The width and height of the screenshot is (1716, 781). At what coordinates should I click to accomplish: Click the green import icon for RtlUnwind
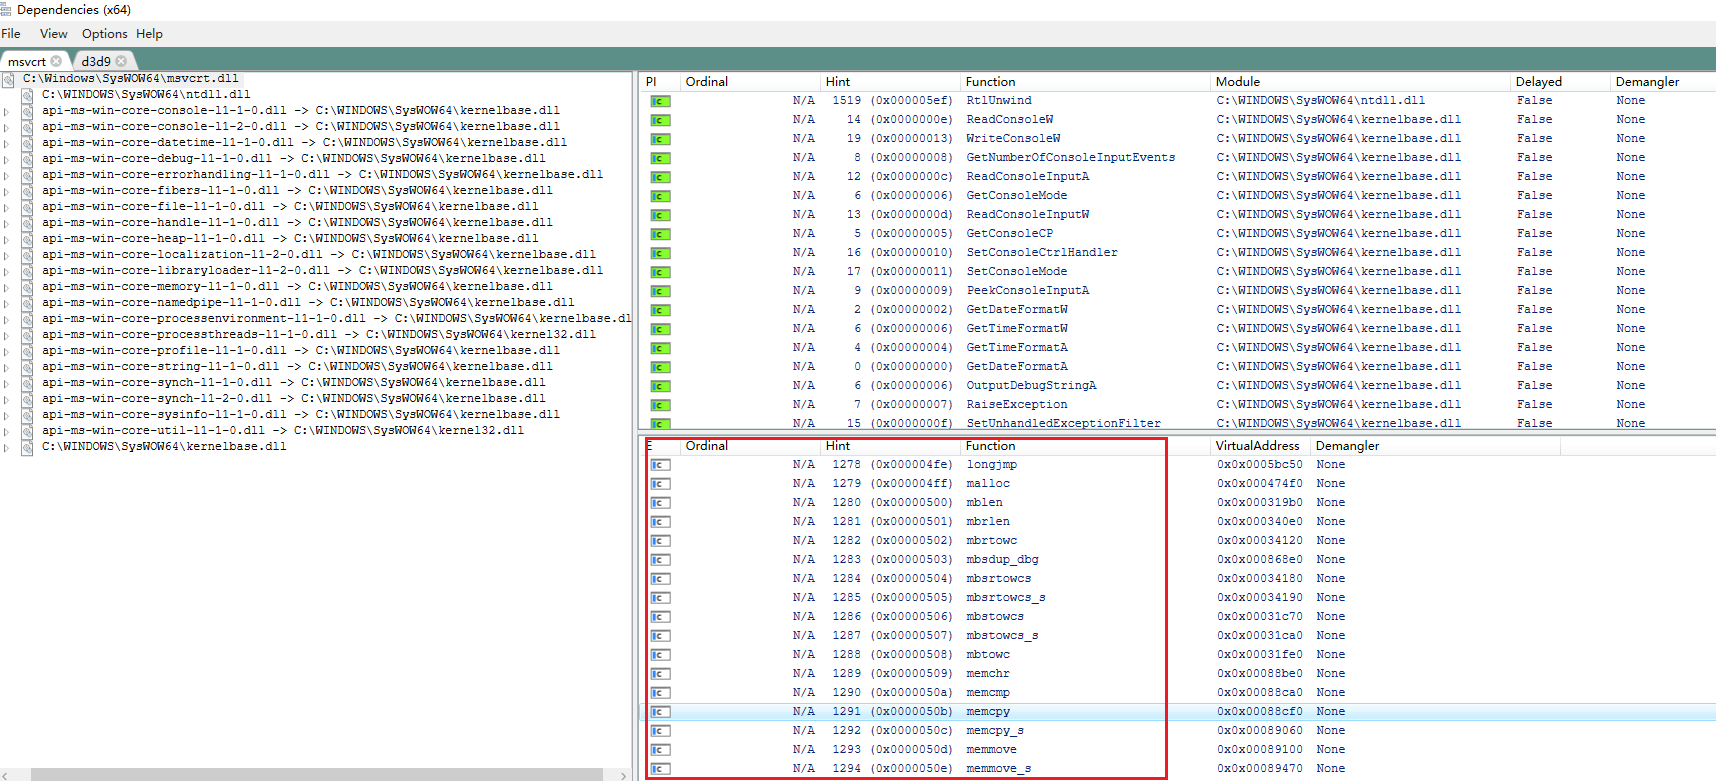click(660, 101)
